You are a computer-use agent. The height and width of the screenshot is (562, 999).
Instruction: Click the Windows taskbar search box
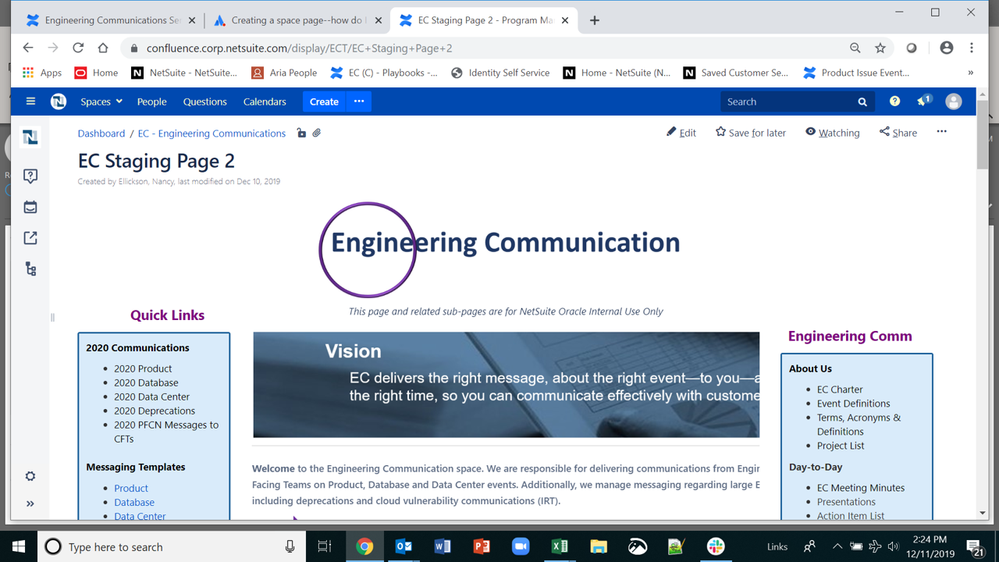[x=172, y=547]
